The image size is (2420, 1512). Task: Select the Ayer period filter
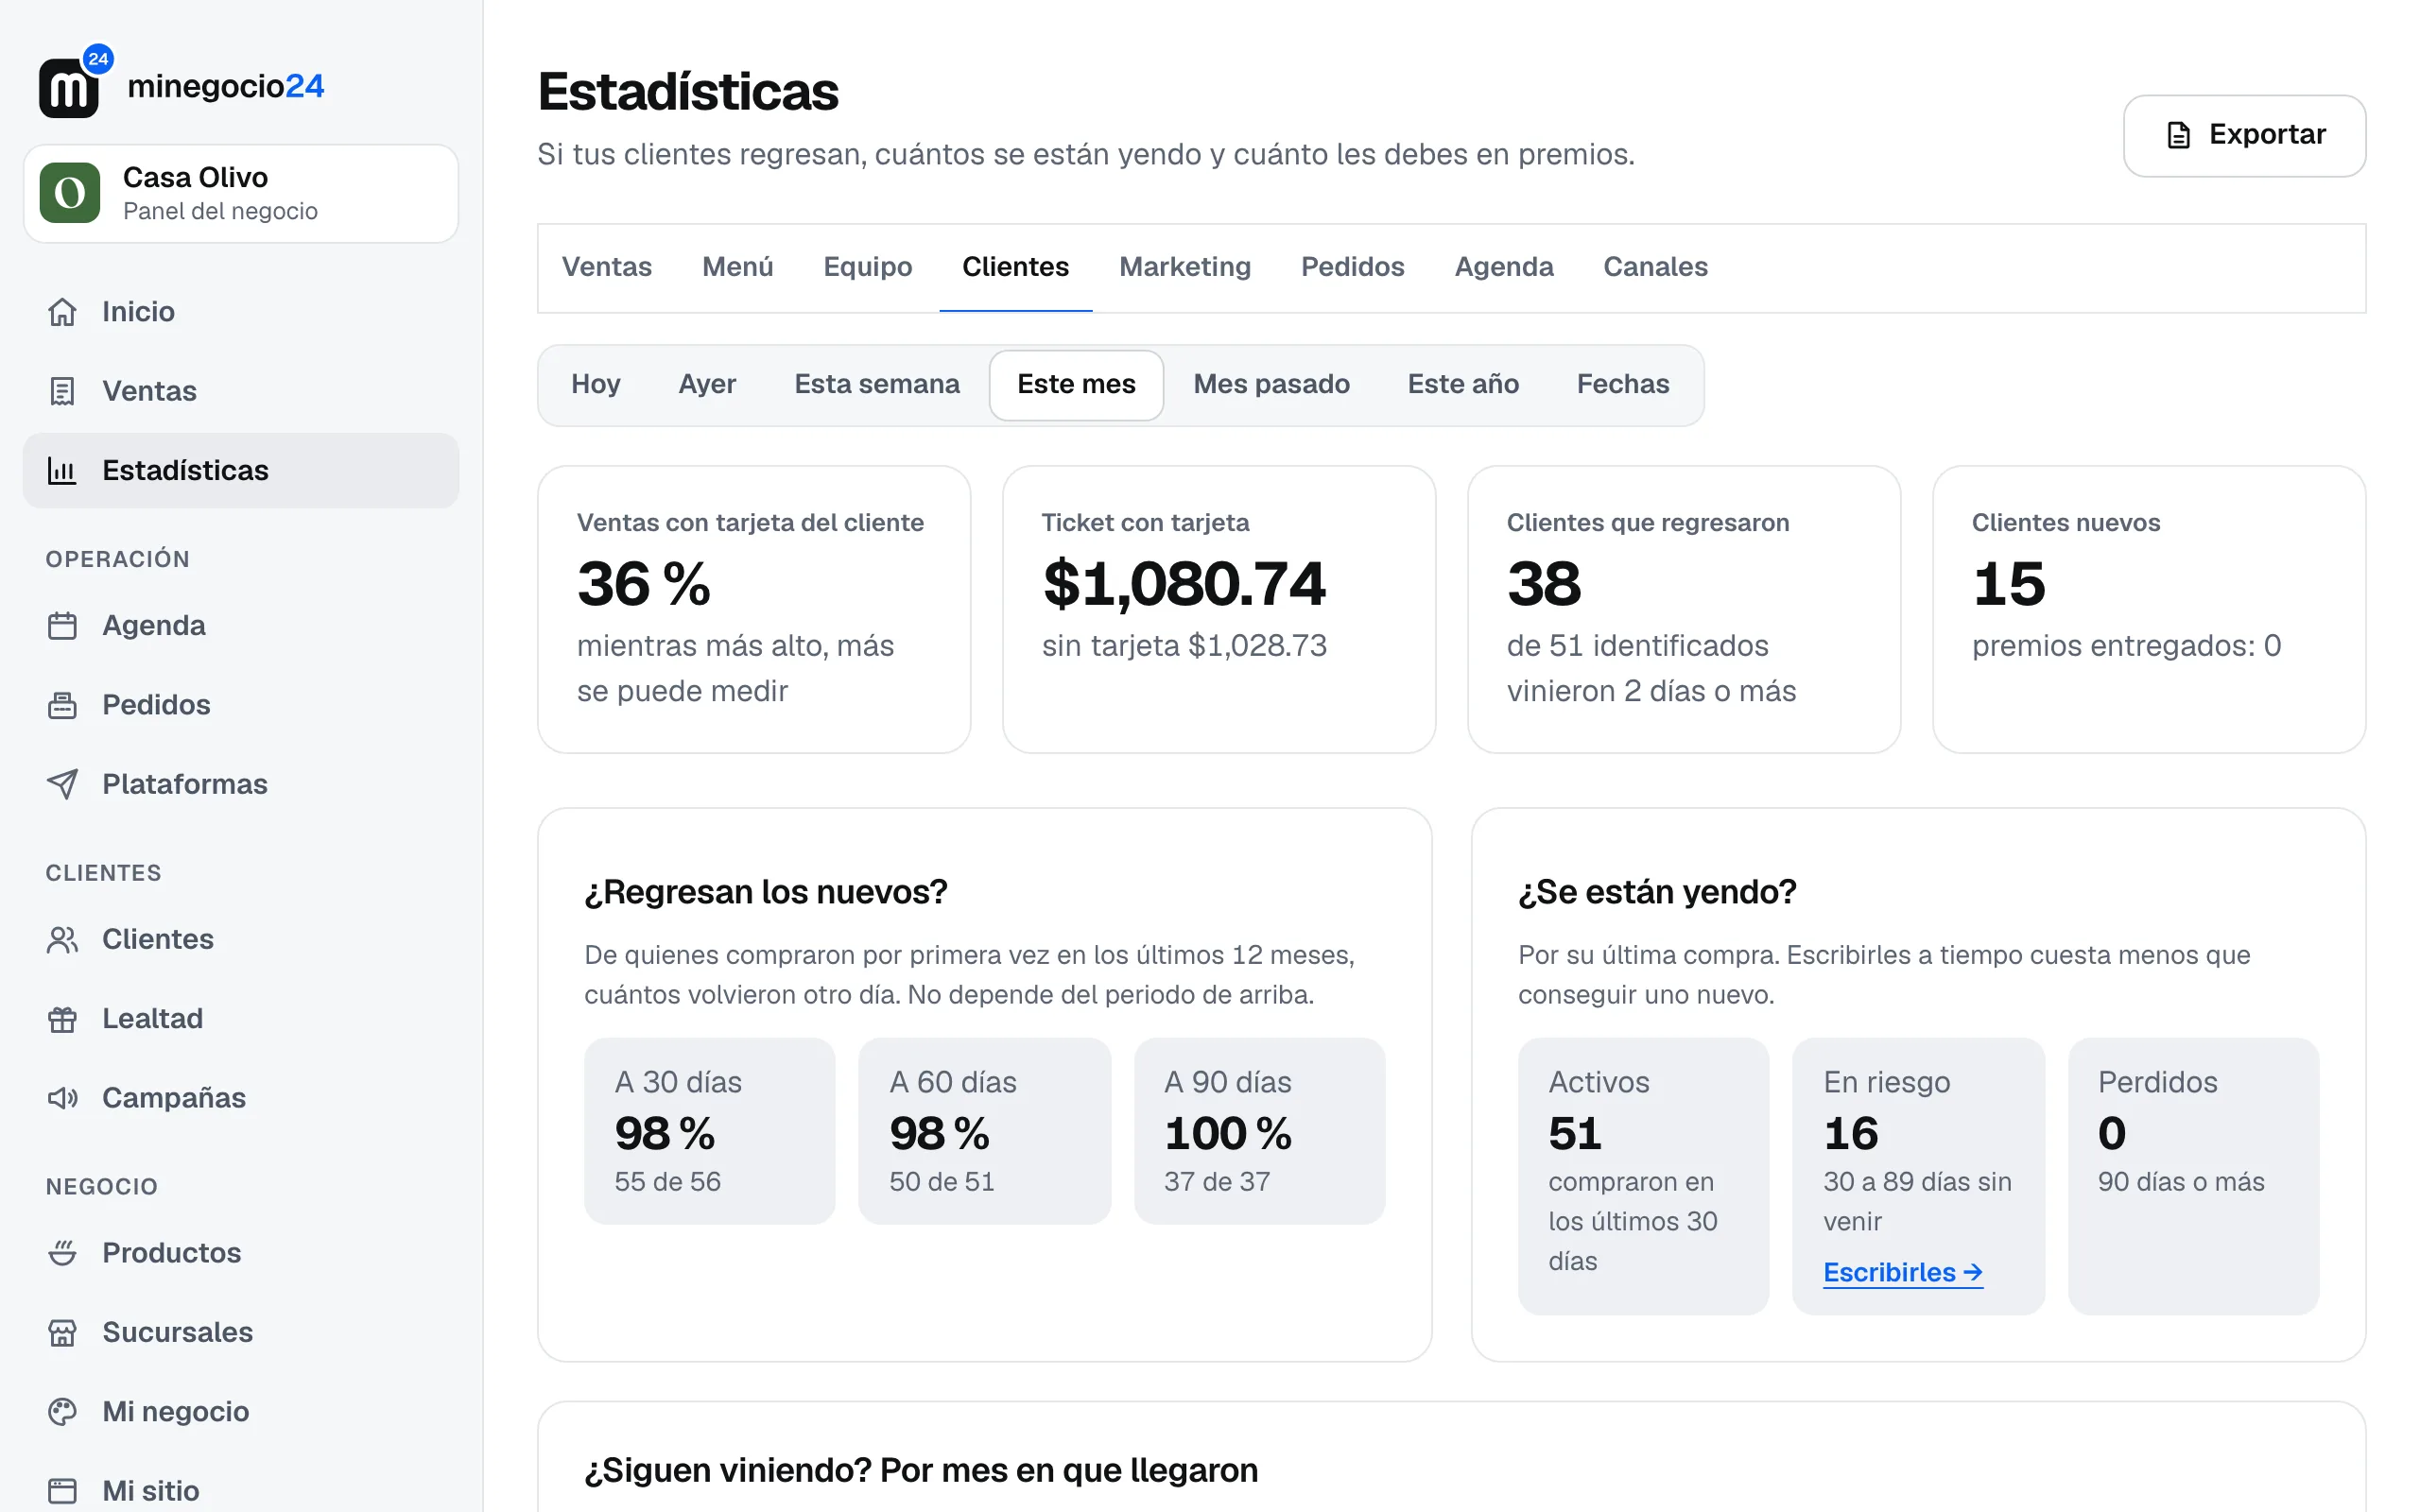tap(707, 385)
